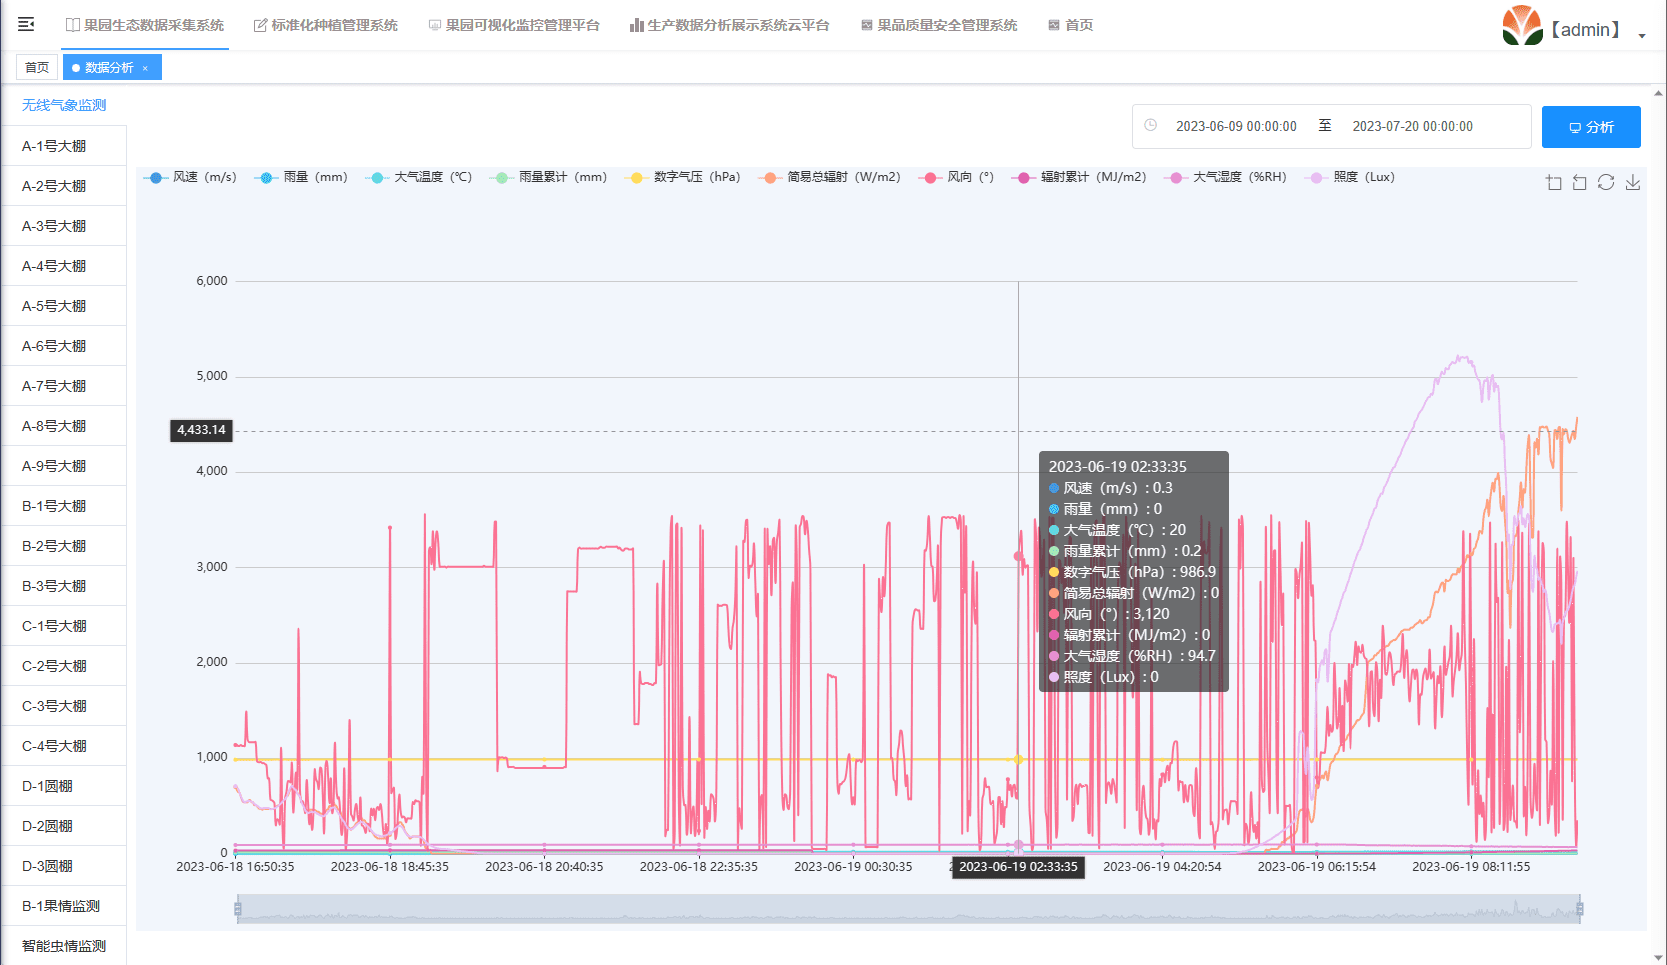The height and width of the screenshot is (965, 1667).
Task: Close the 数据分析 tab
Action: point(145,68)
